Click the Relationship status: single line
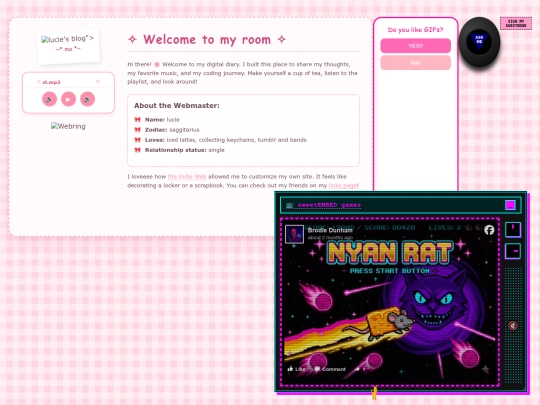Screen dimensions: 540x405 click(x=185, y=150)
